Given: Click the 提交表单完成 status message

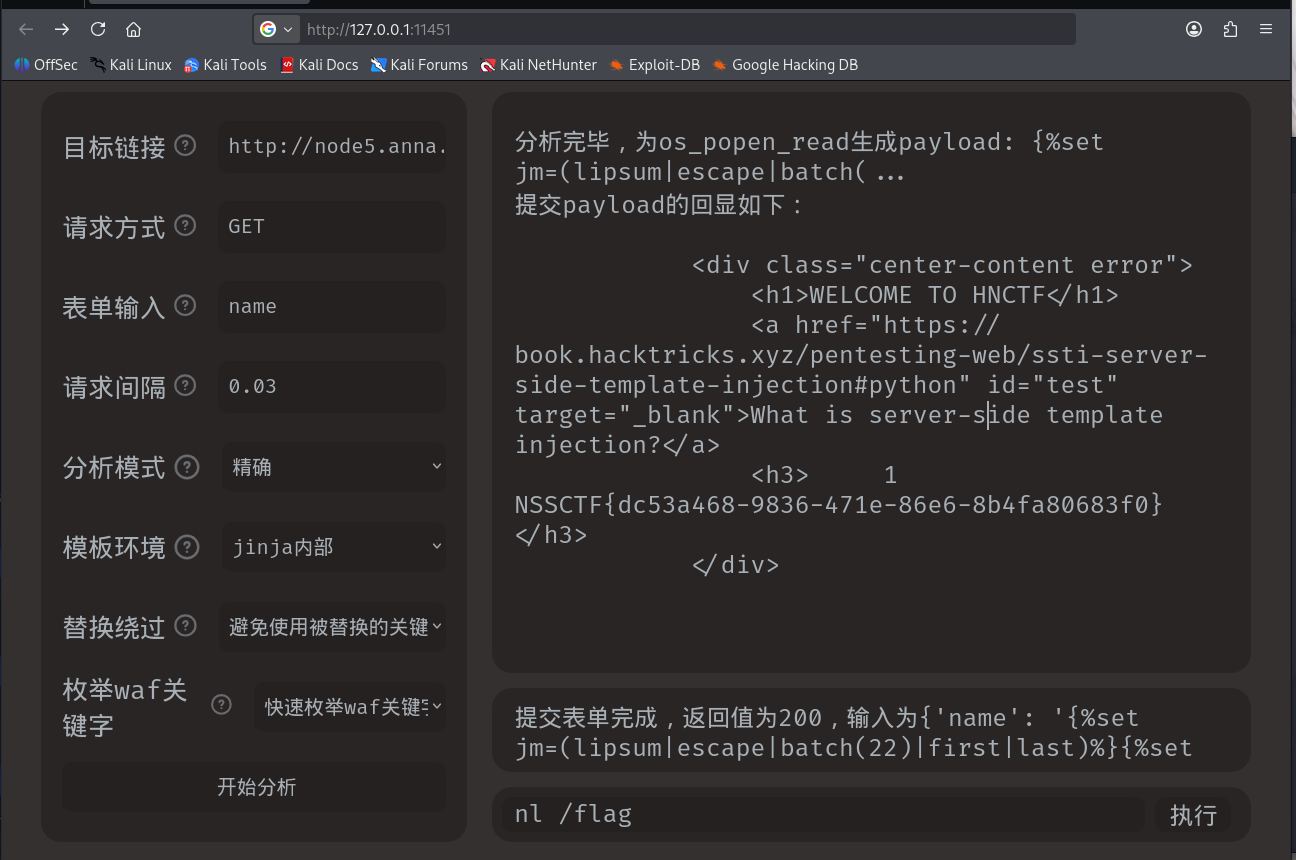Looking at the screenshot, I should tap(853, 733).
